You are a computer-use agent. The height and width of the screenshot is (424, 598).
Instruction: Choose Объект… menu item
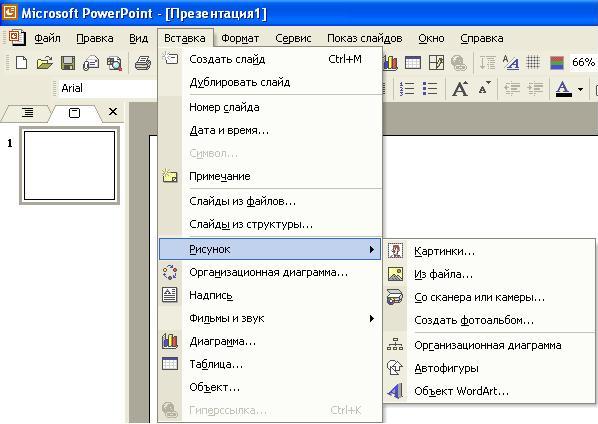270,387
